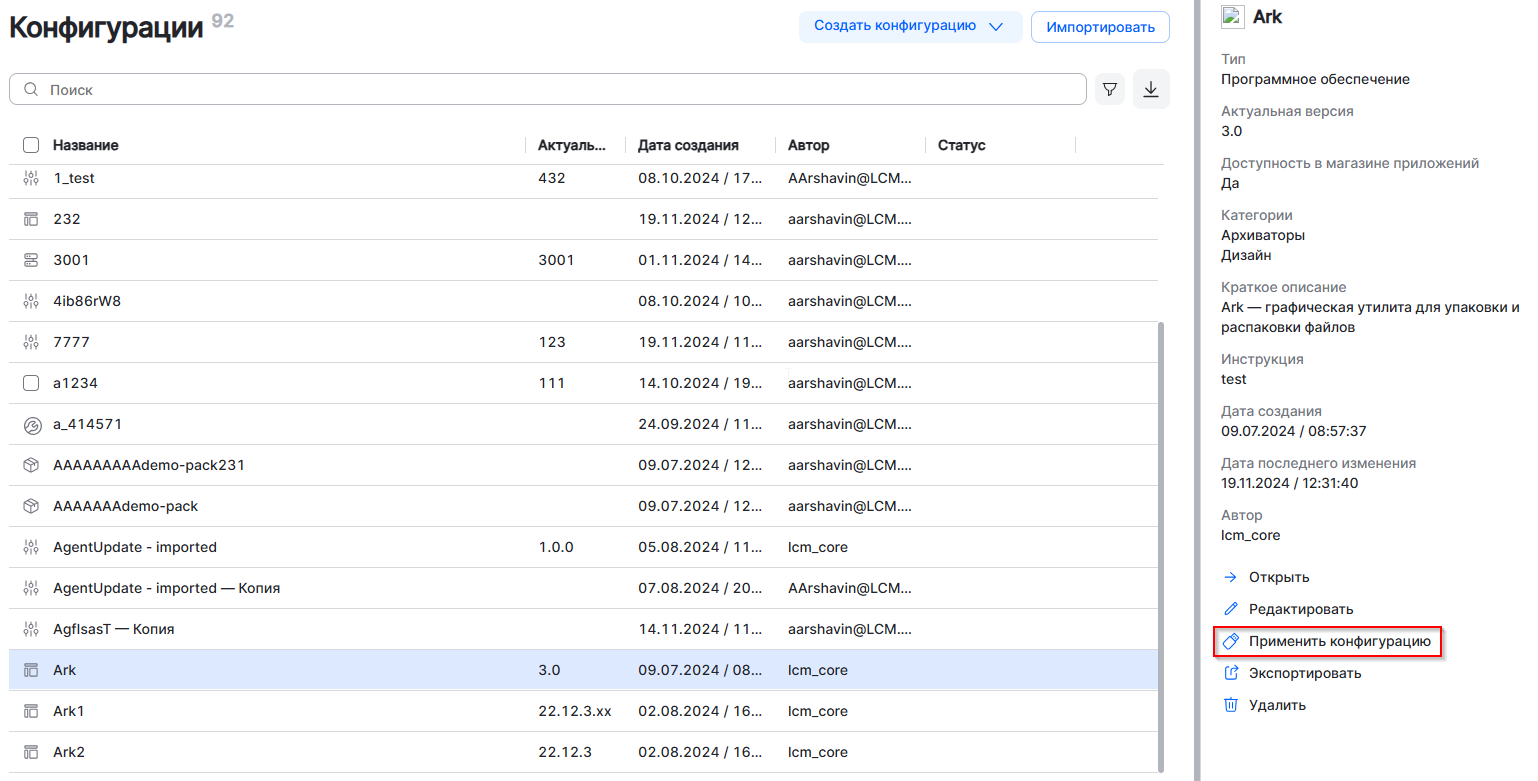Click the export icon in the Ark panel
1538x781 pixels.
tap(1231, 673)
